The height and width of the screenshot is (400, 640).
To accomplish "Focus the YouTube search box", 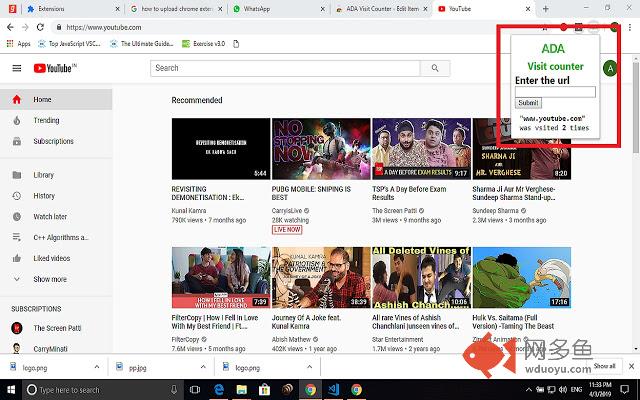I will tap(285, 68).
